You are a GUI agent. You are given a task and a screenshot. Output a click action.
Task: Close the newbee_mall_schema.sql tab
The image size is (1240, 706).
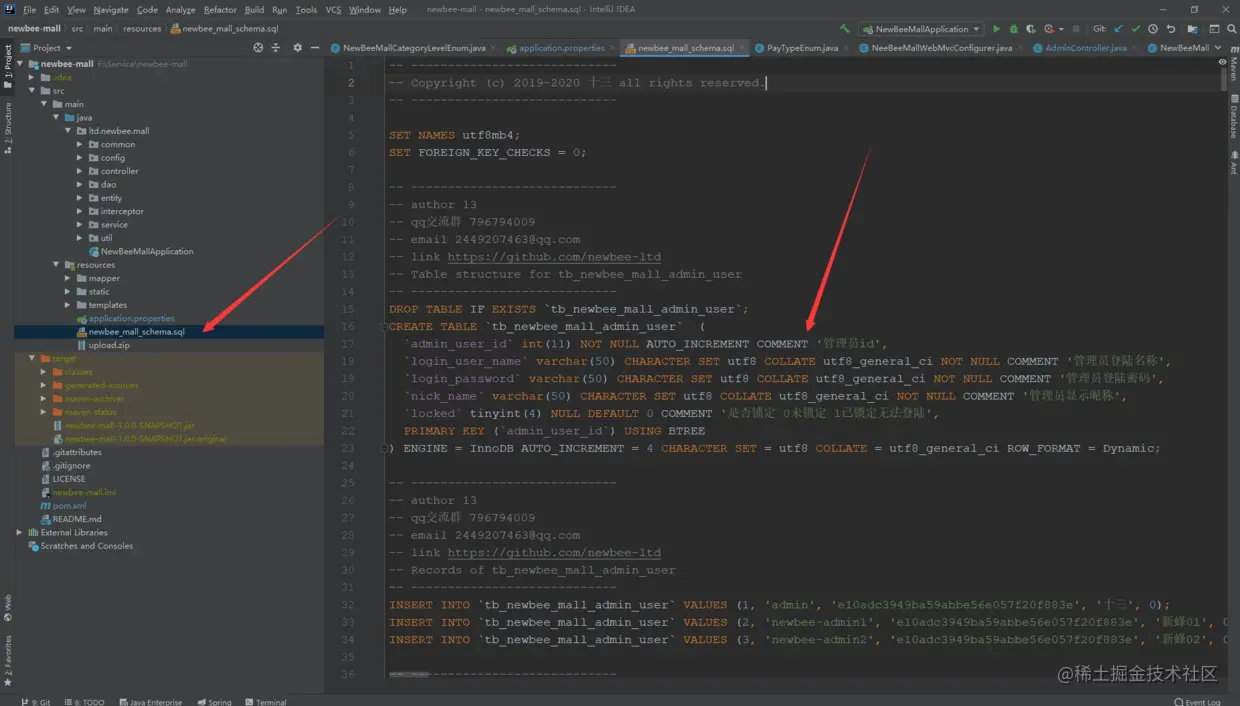743,47
